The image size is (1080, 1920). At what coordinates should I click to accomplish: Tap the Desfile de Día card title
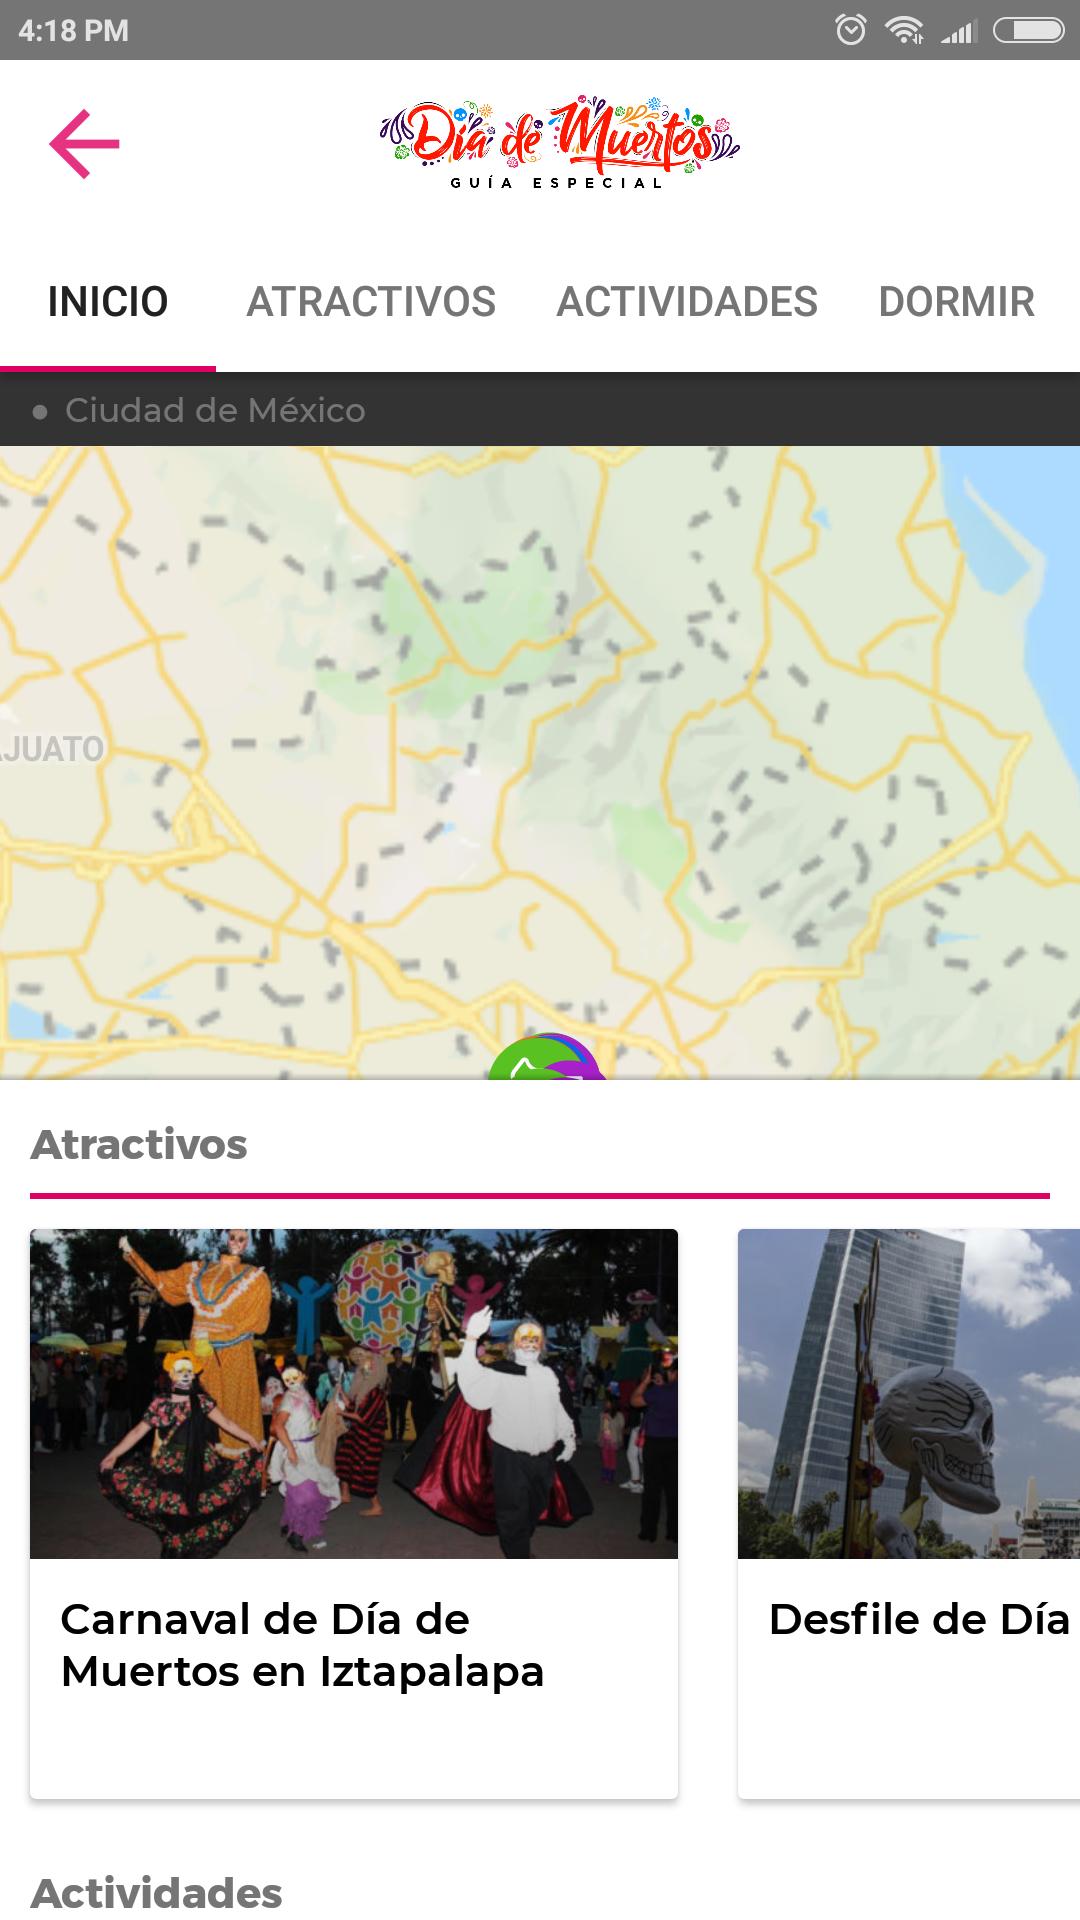click(919, 1620)
